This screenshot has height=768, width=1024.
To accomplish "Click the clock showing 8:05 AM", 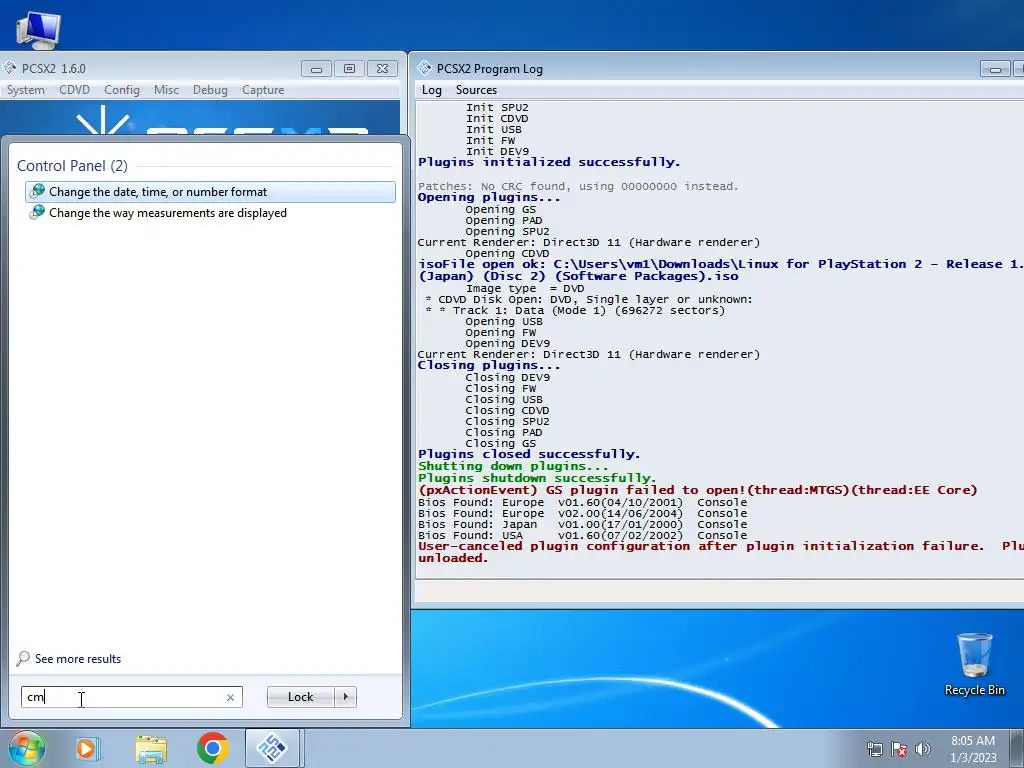I will click(973, 741).
